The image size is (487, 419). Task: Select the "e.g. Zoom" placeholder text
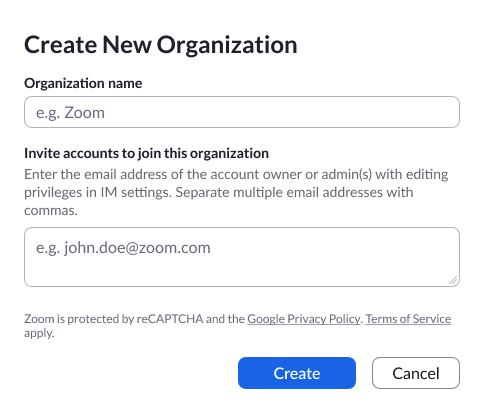point(70,113)
